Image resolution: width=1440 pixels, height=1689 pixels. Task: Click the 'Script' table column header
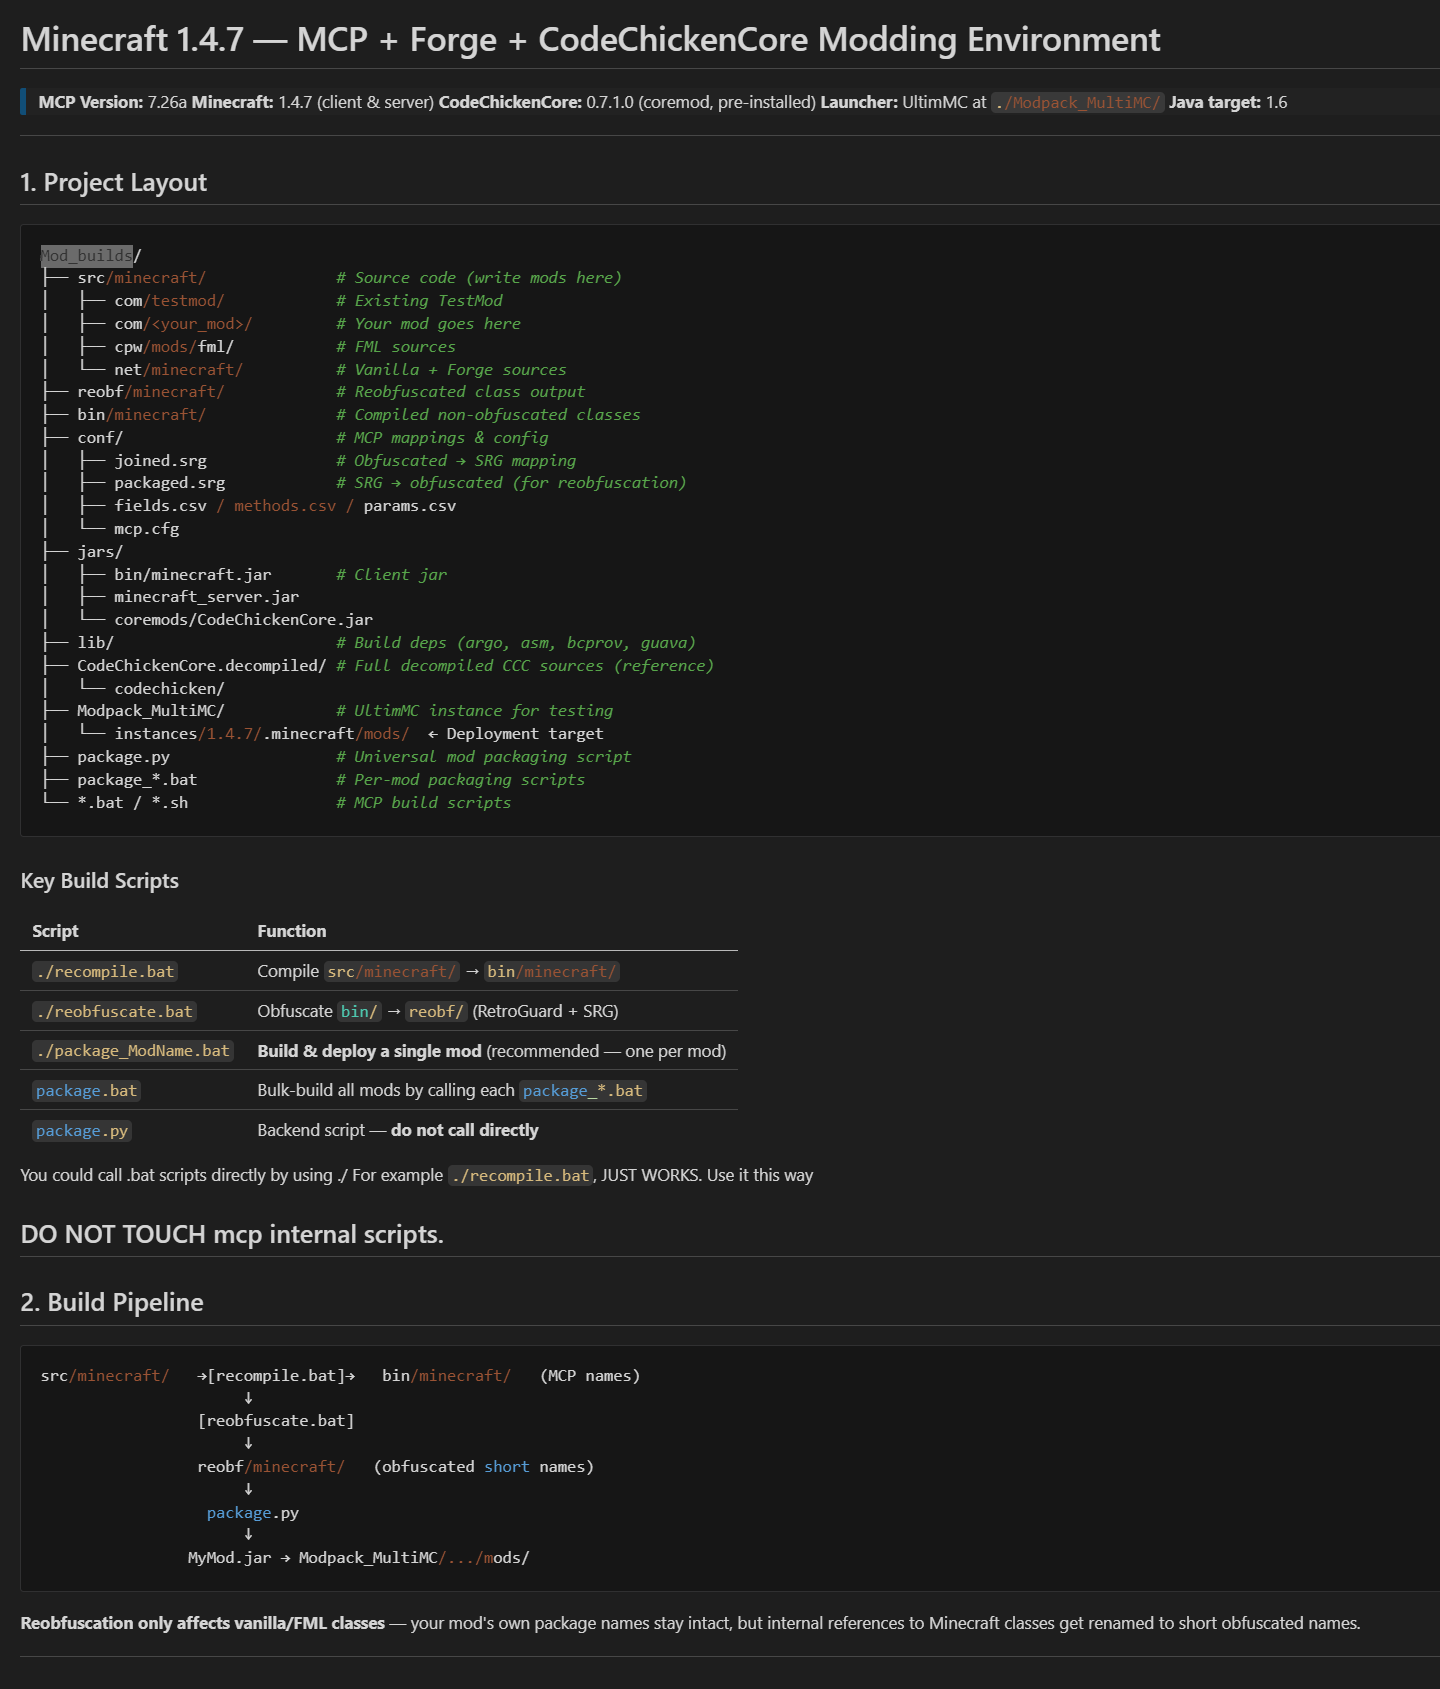55,931
